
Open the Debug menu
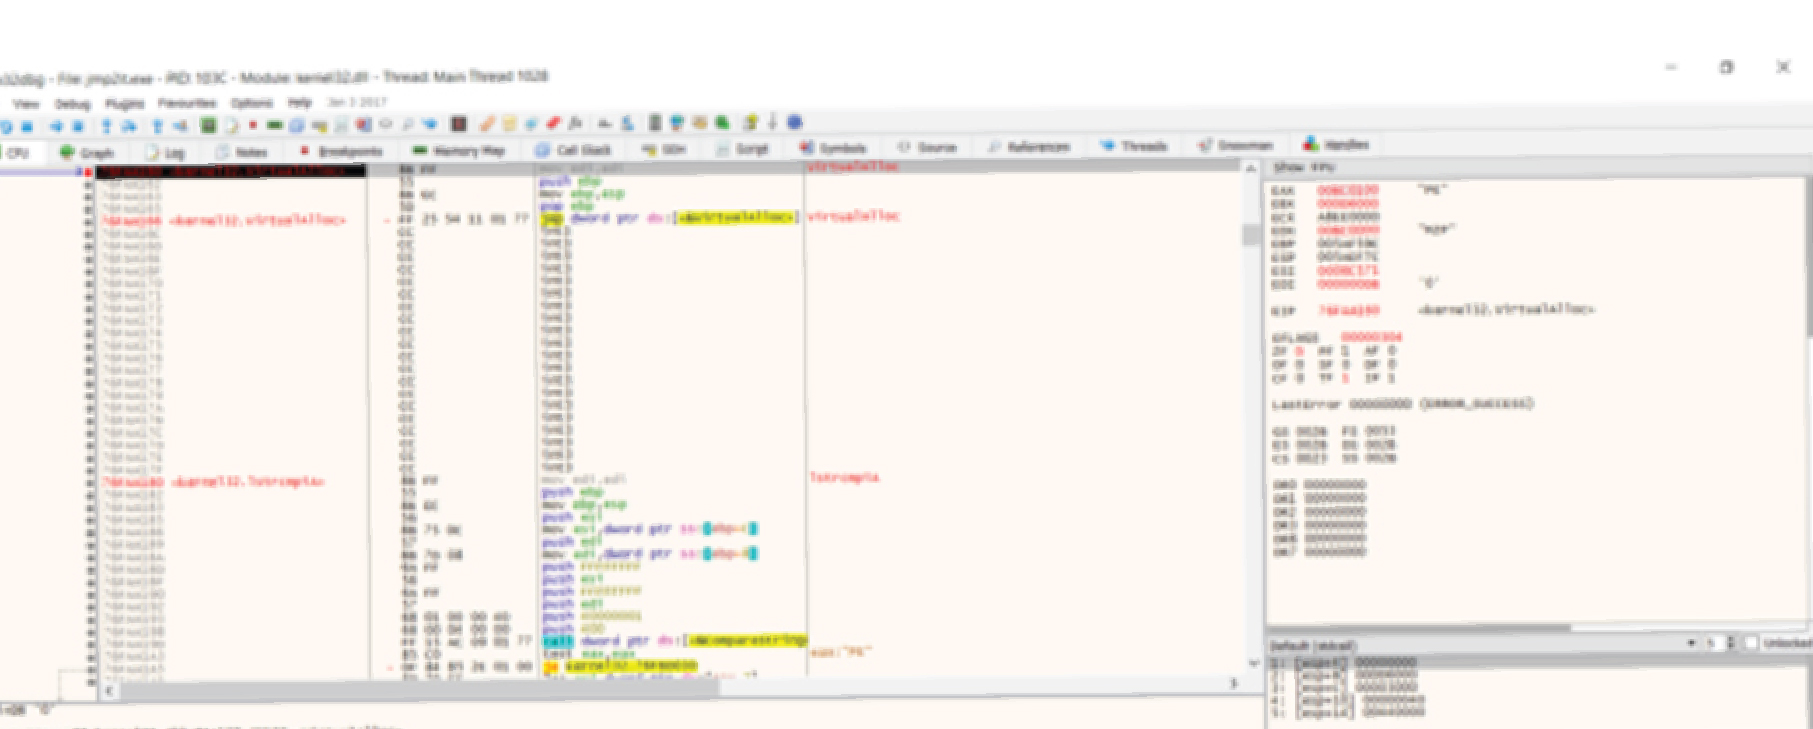click(x=72, y=103)
